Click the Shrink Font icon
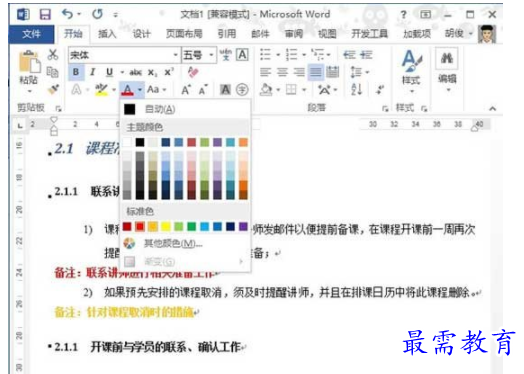 pyautogui.click(x=203, y=89)
